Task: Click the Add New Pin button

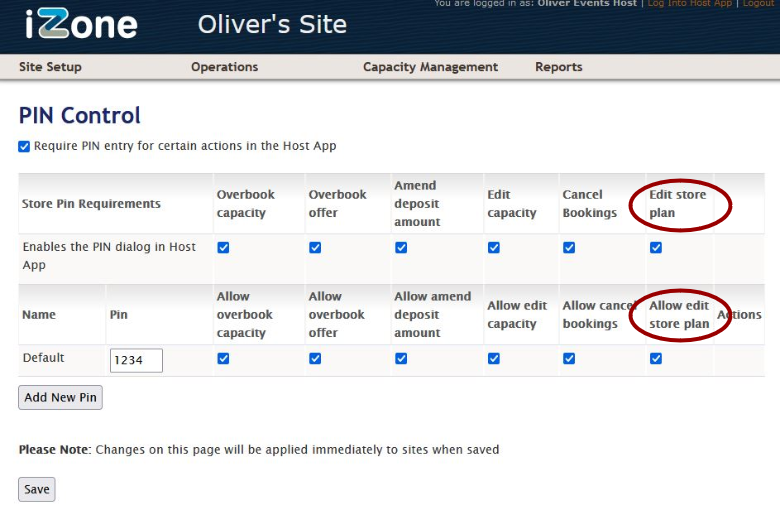Action: [x=60, y=397]
